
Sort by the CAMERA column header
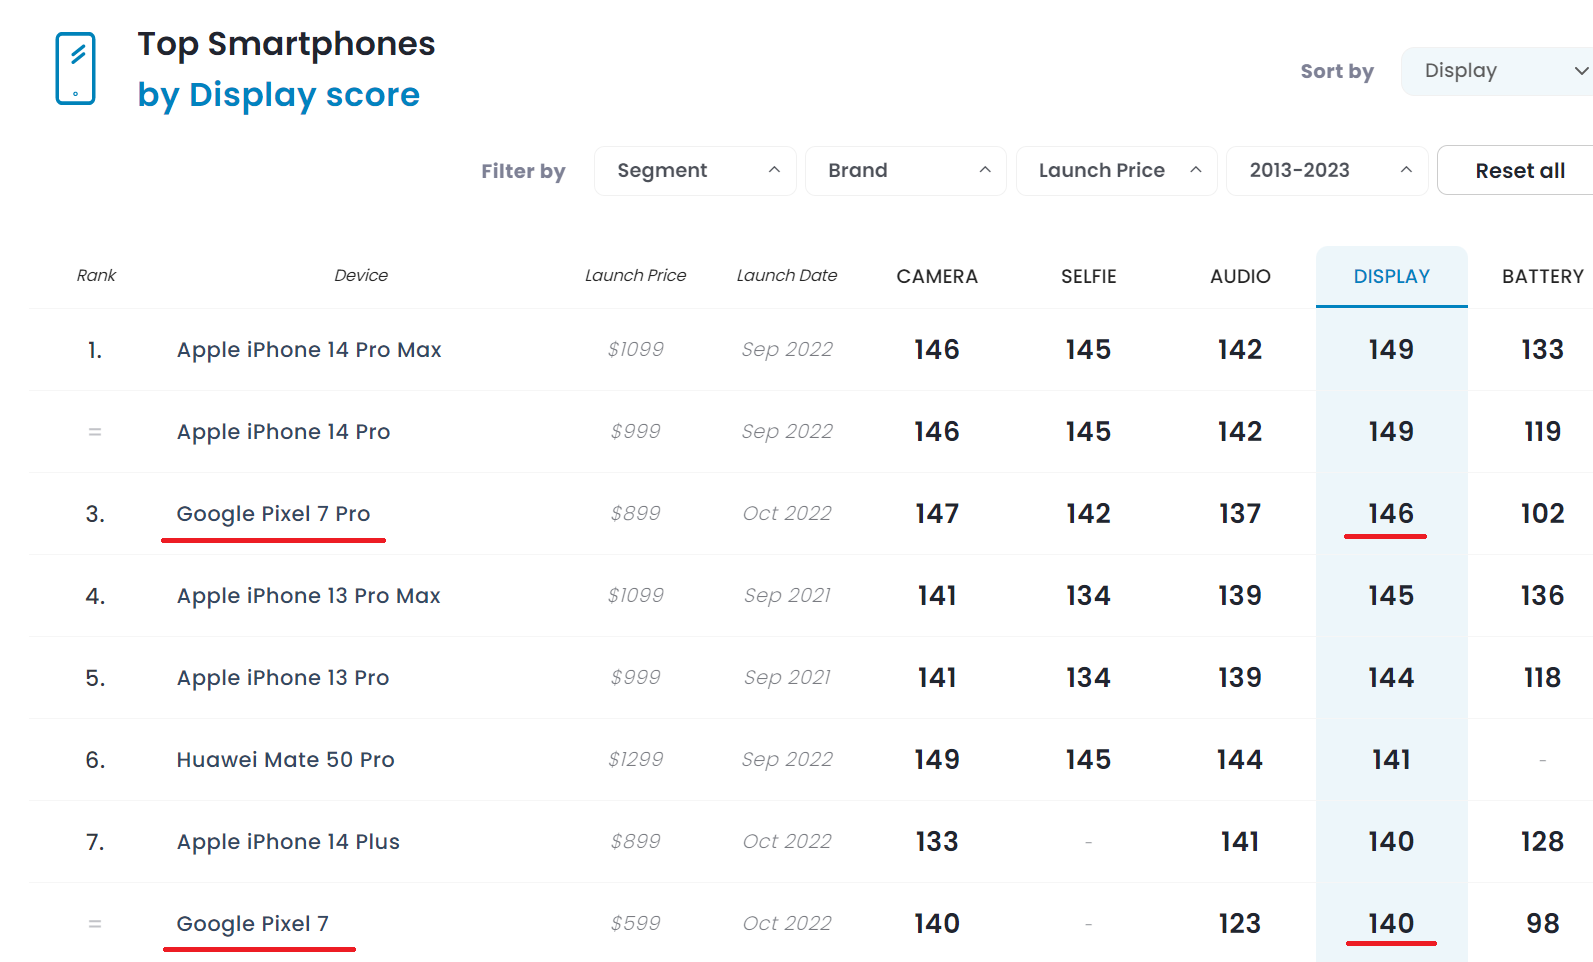(x=937, y=276)
